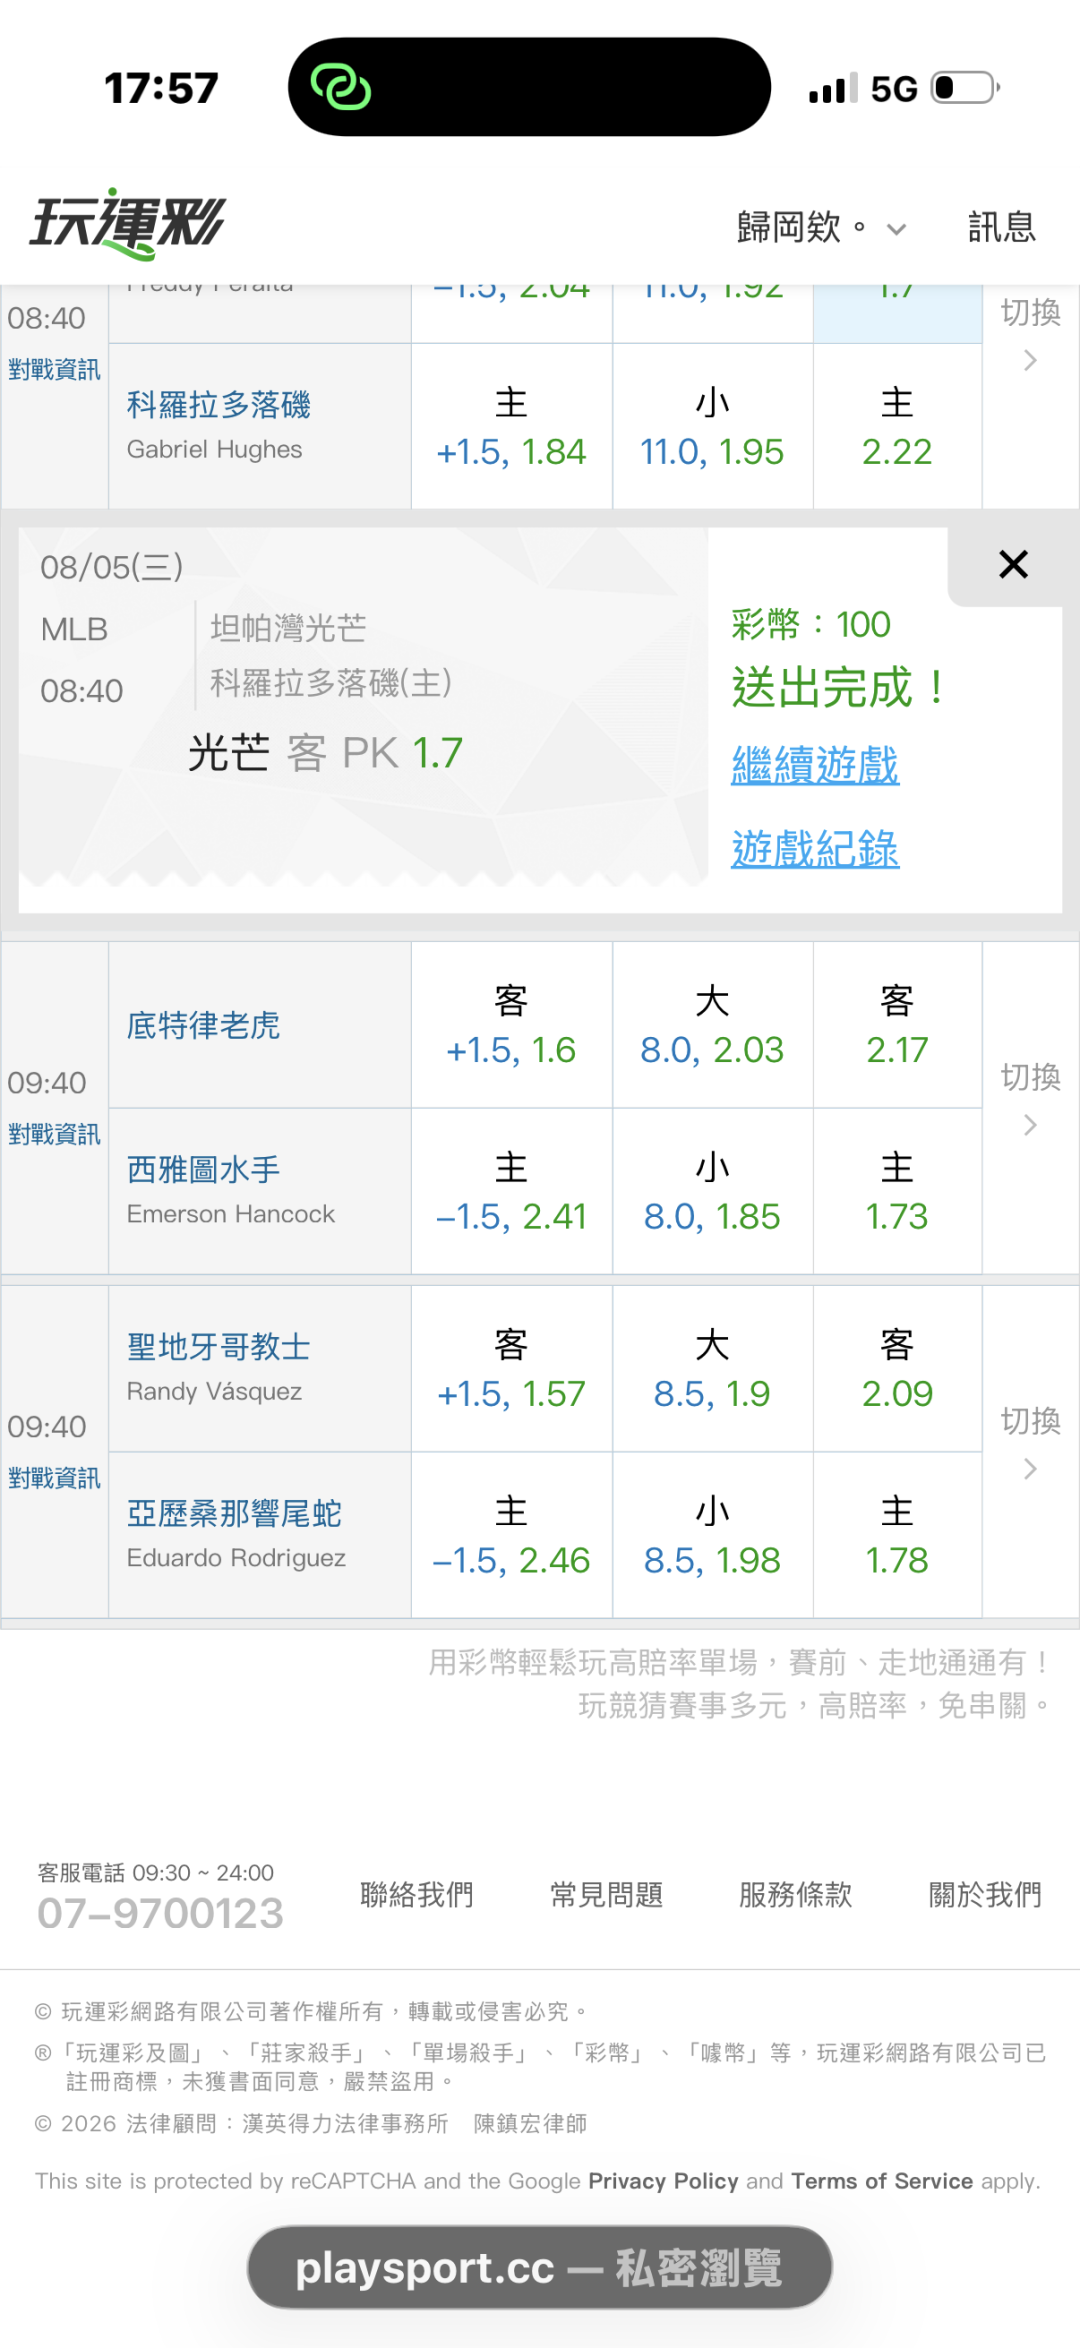Pick 小 8.0, 1.85 under total
The image size is (1080, 2348).
click(x=712, y=1191)
